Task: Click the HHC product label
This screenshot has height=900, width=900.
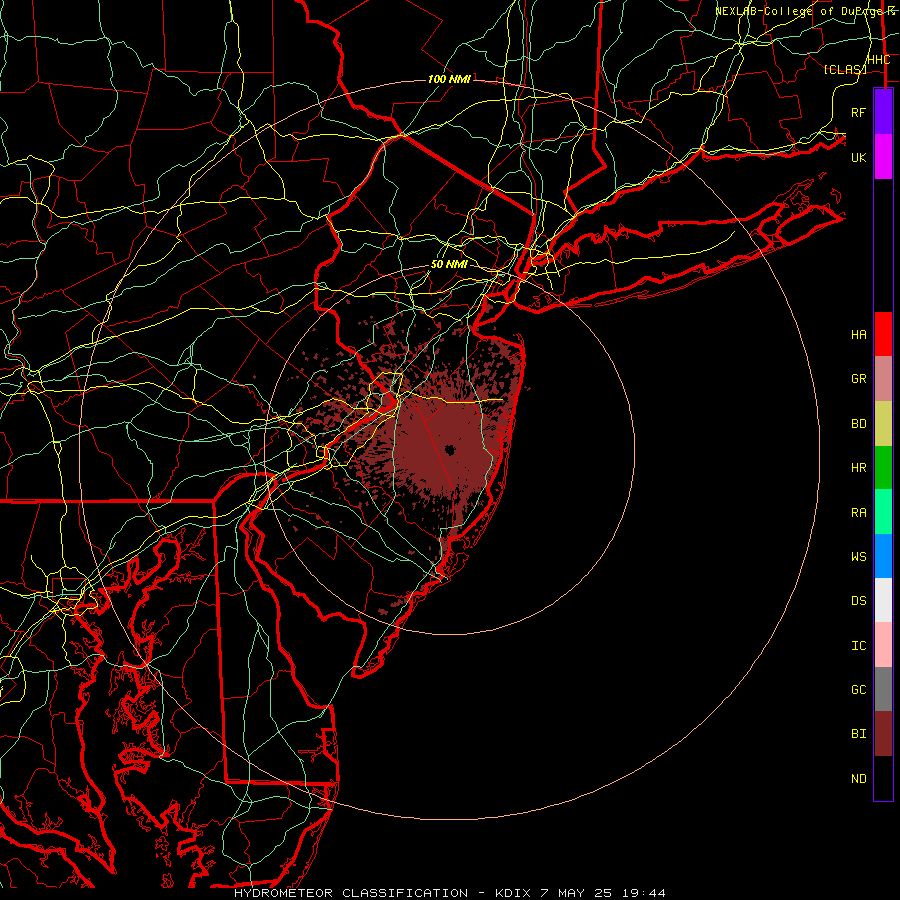Action: tap(879, 60)
